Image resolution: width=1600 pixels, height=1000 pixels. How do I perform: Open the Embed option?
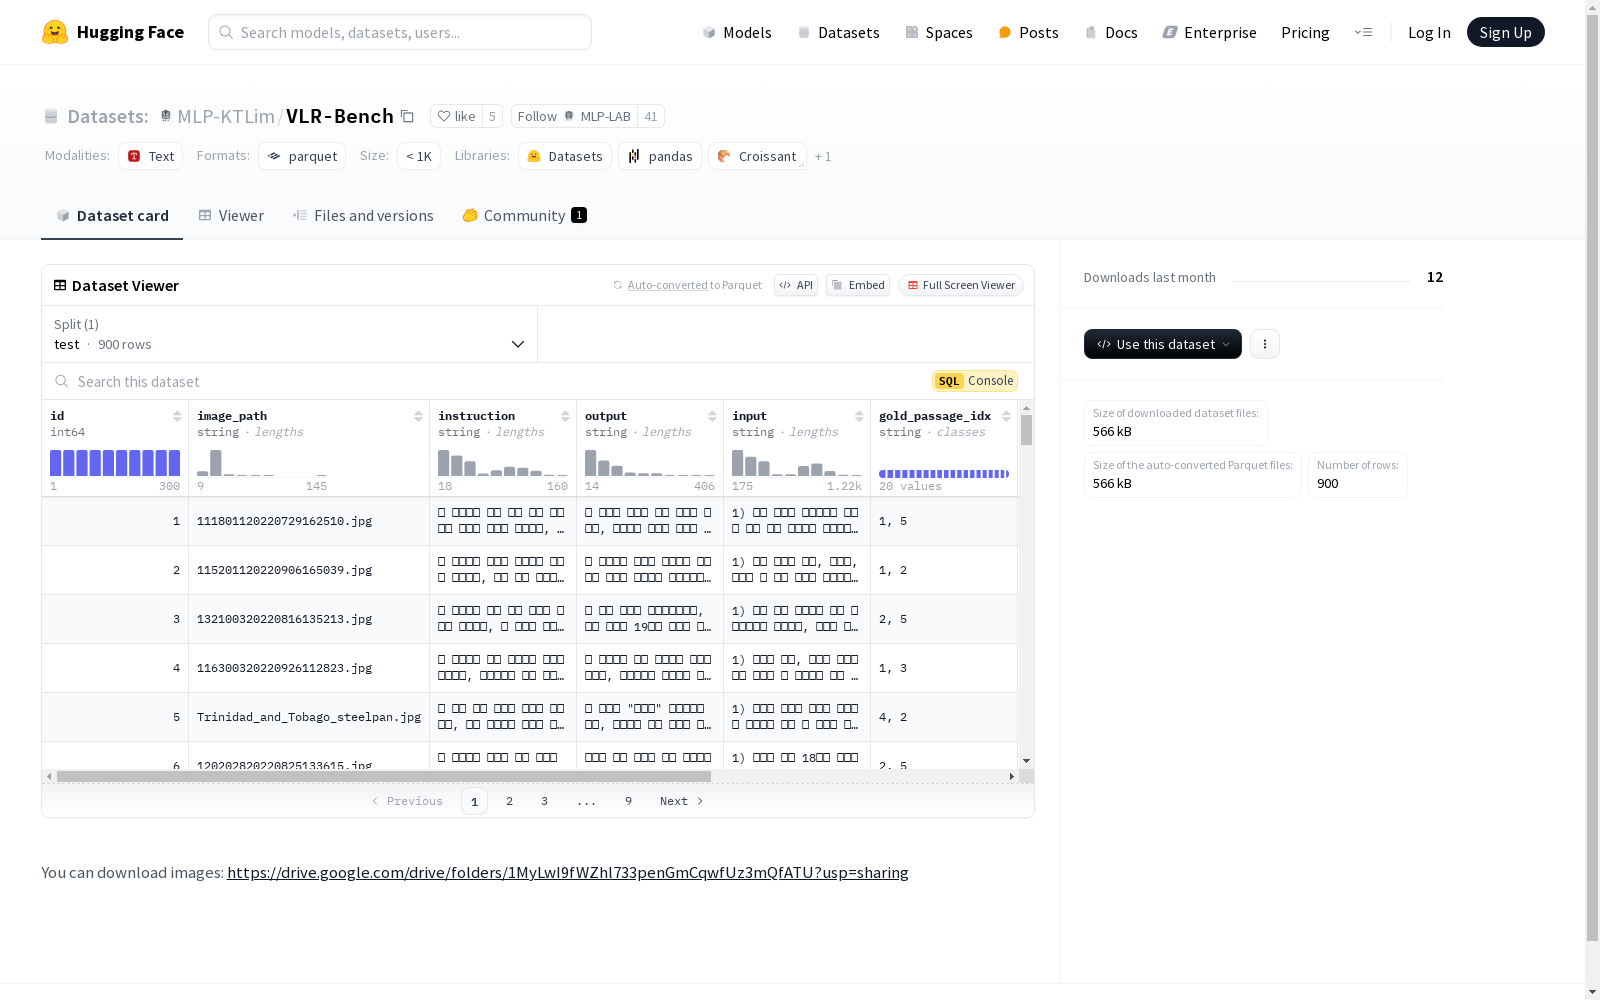(x=858, y=285)
